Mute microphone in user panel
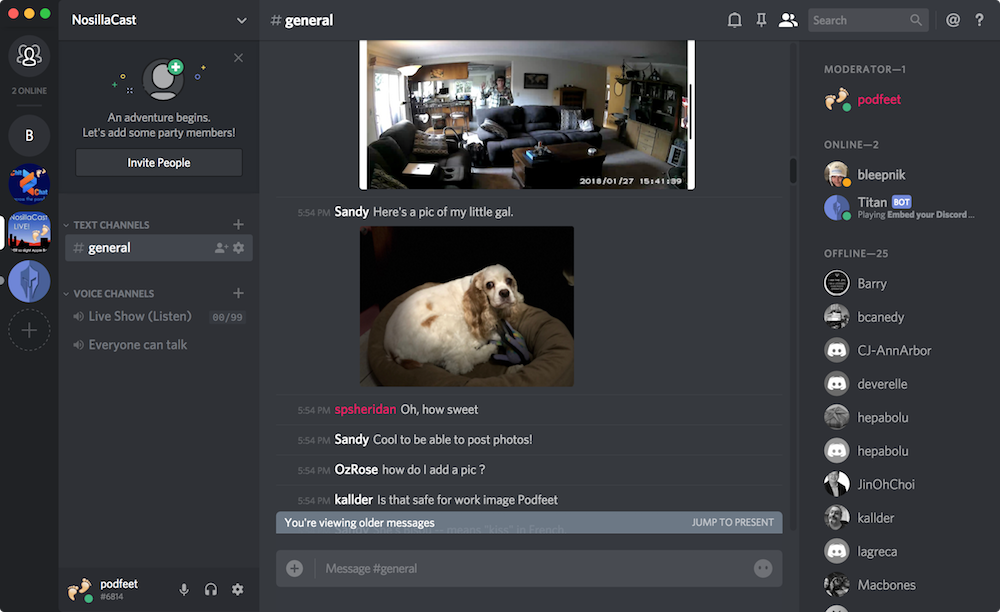This screenshot has height=612, width=1000. tap(184, 590)
